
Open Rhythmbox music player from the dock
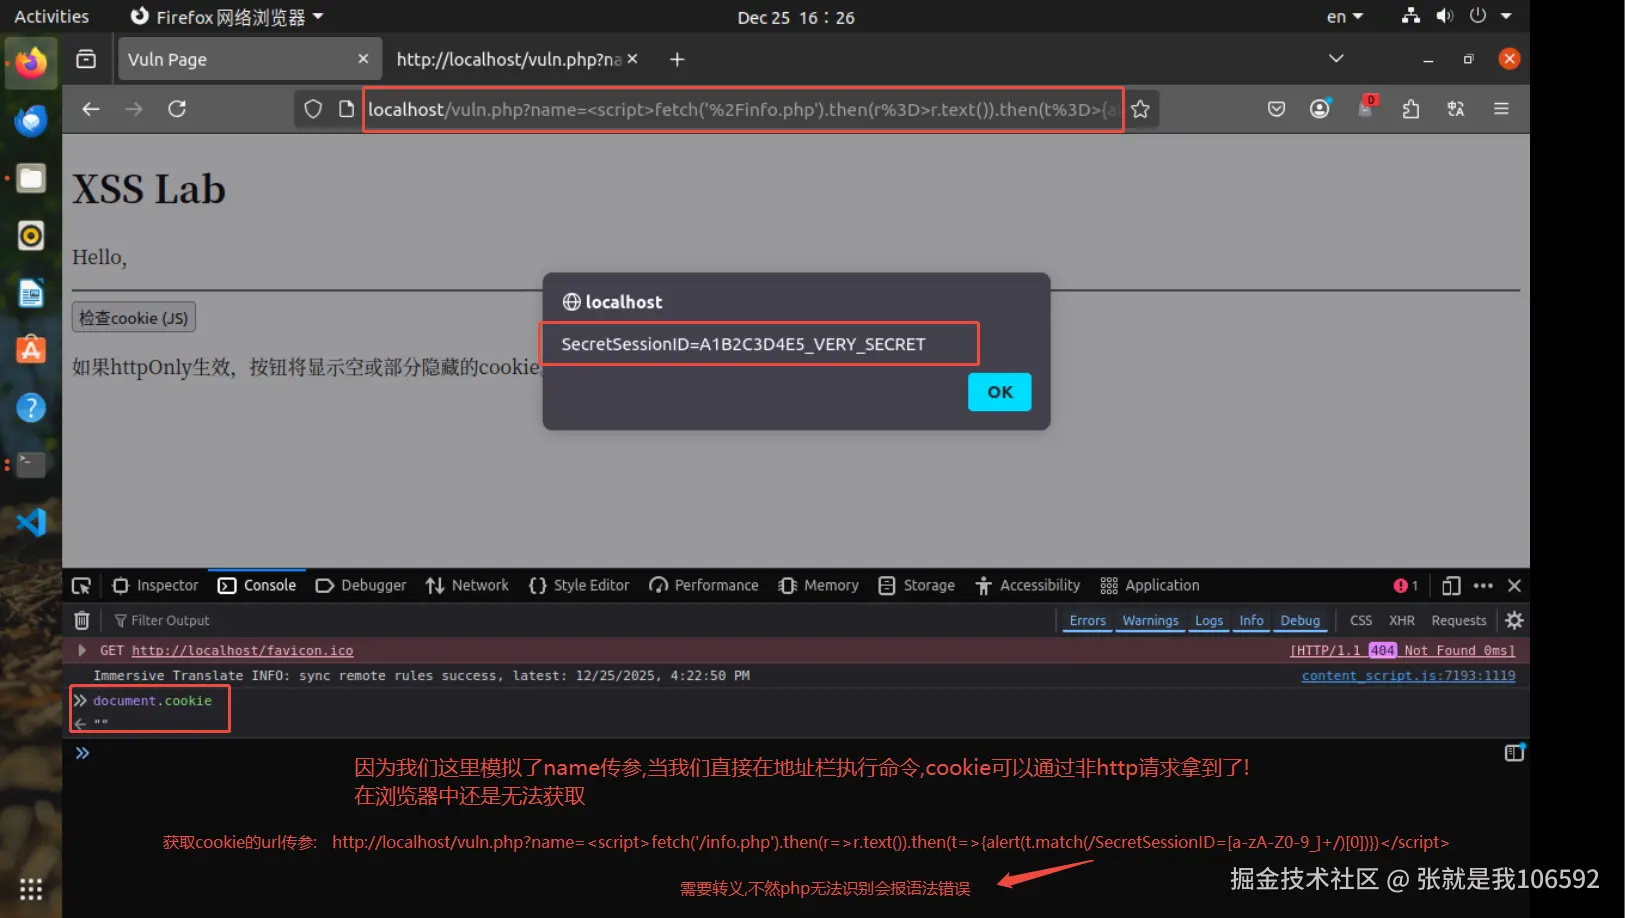(31, 236)
